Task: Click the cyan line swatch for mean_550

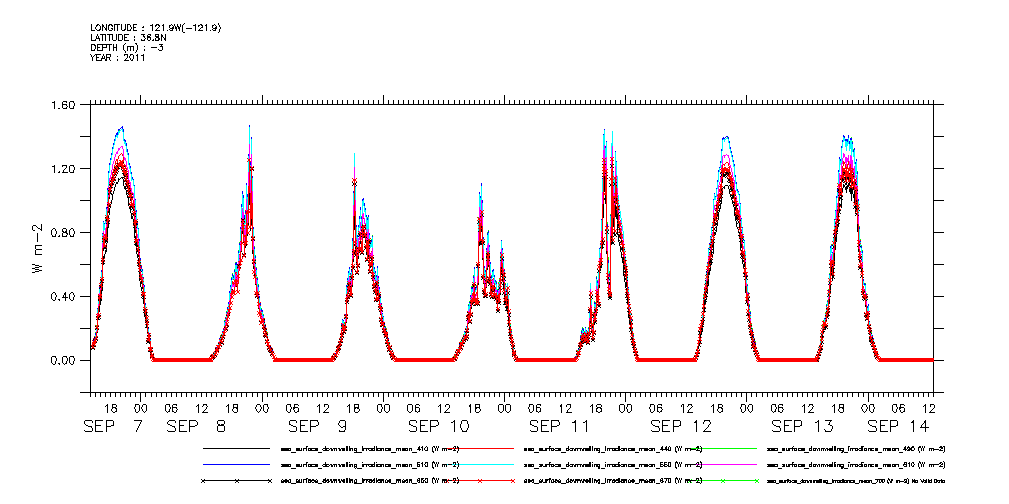Action: click(481, 464)
